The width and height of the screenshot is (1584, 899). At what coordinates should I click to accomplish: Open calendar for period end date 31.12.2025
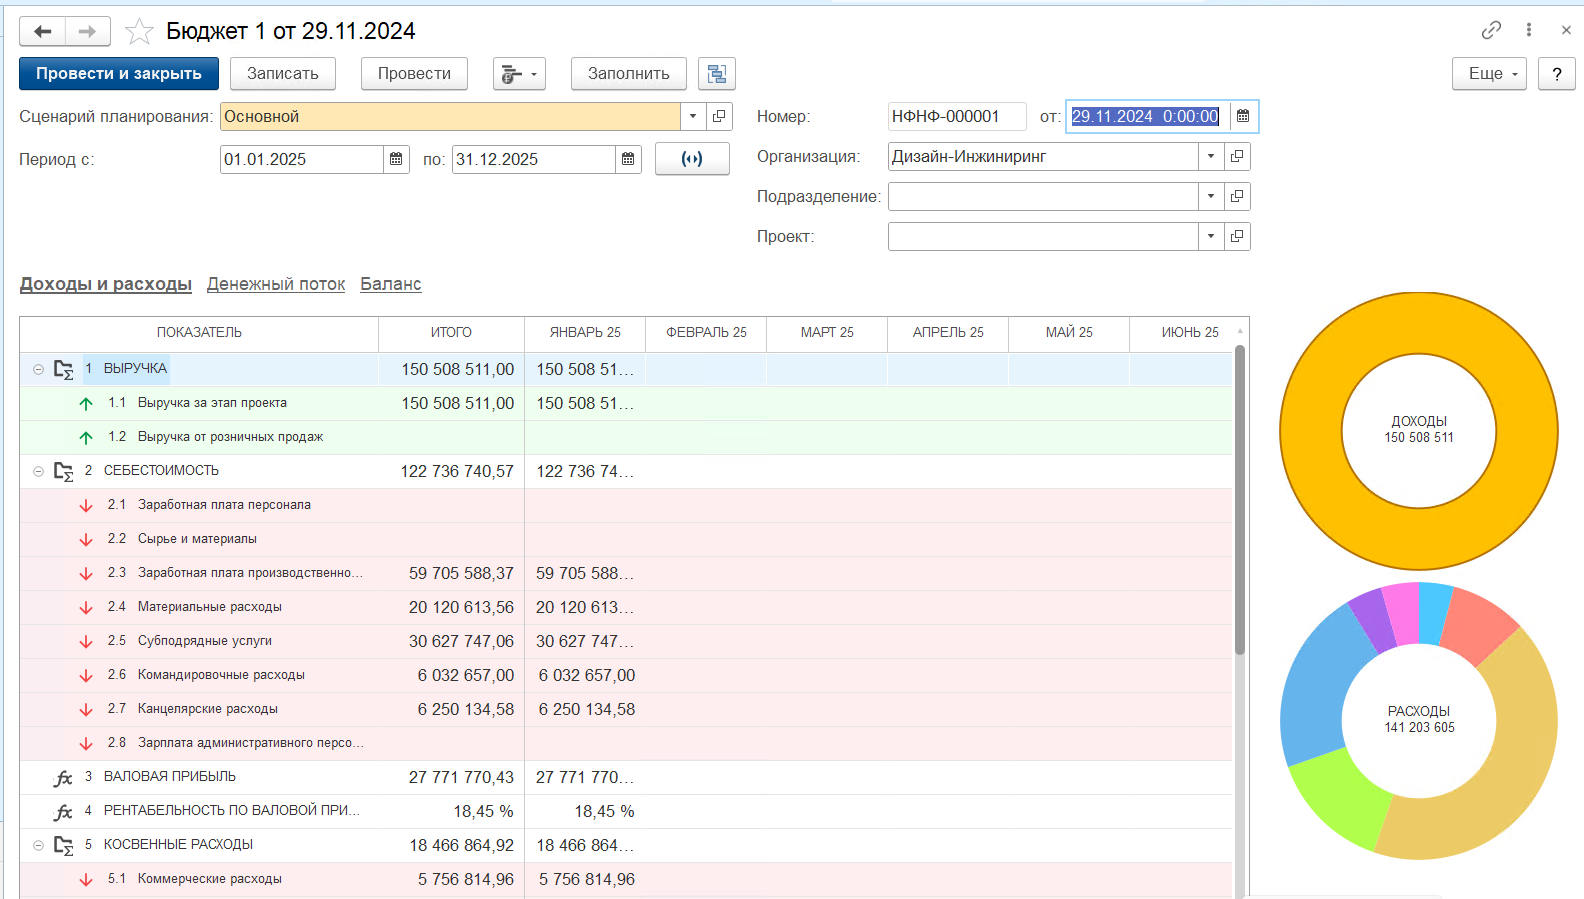[628, 159]
